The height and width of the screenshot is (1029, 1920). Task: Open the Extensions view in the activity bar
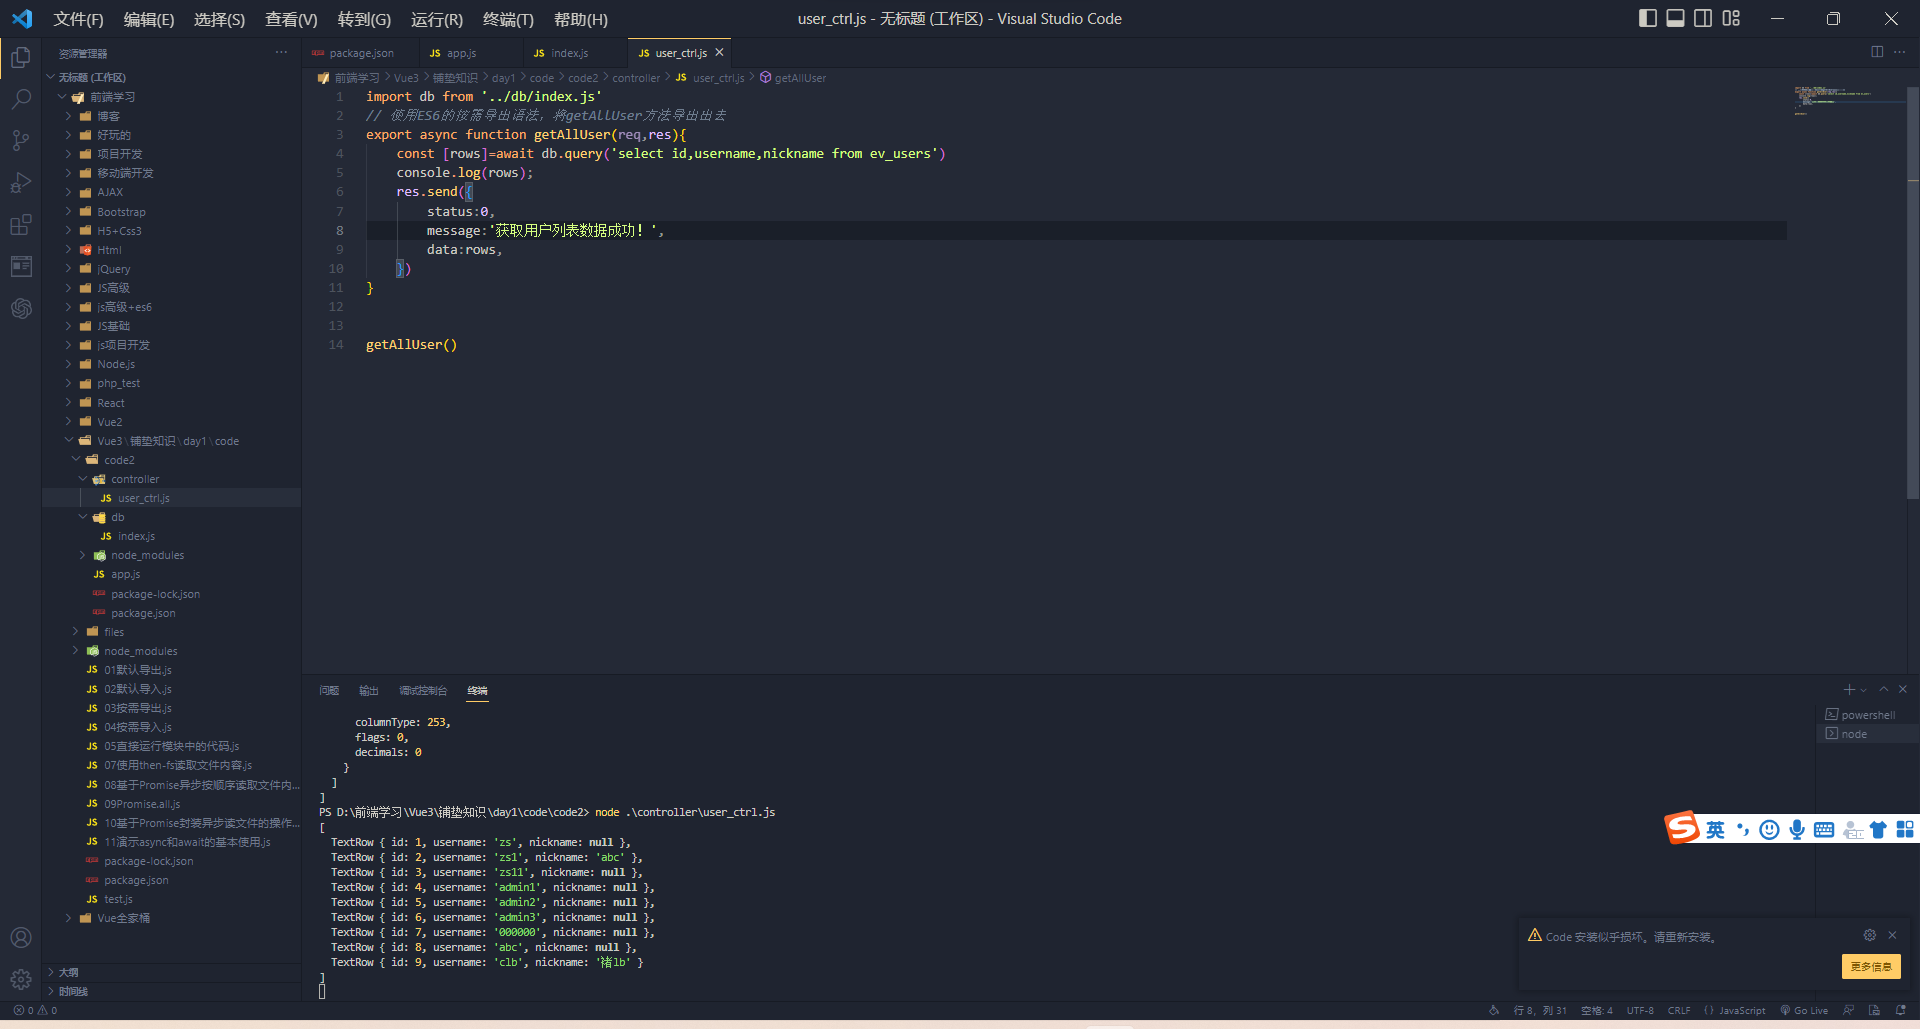(21, 224)
